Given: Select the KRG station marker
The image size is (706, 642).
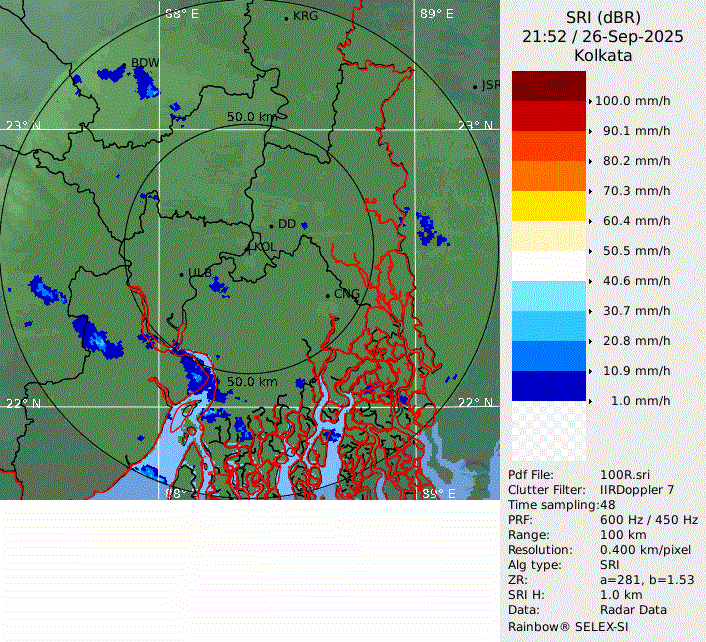Looking at the screenshot, I should pos(287,17).
